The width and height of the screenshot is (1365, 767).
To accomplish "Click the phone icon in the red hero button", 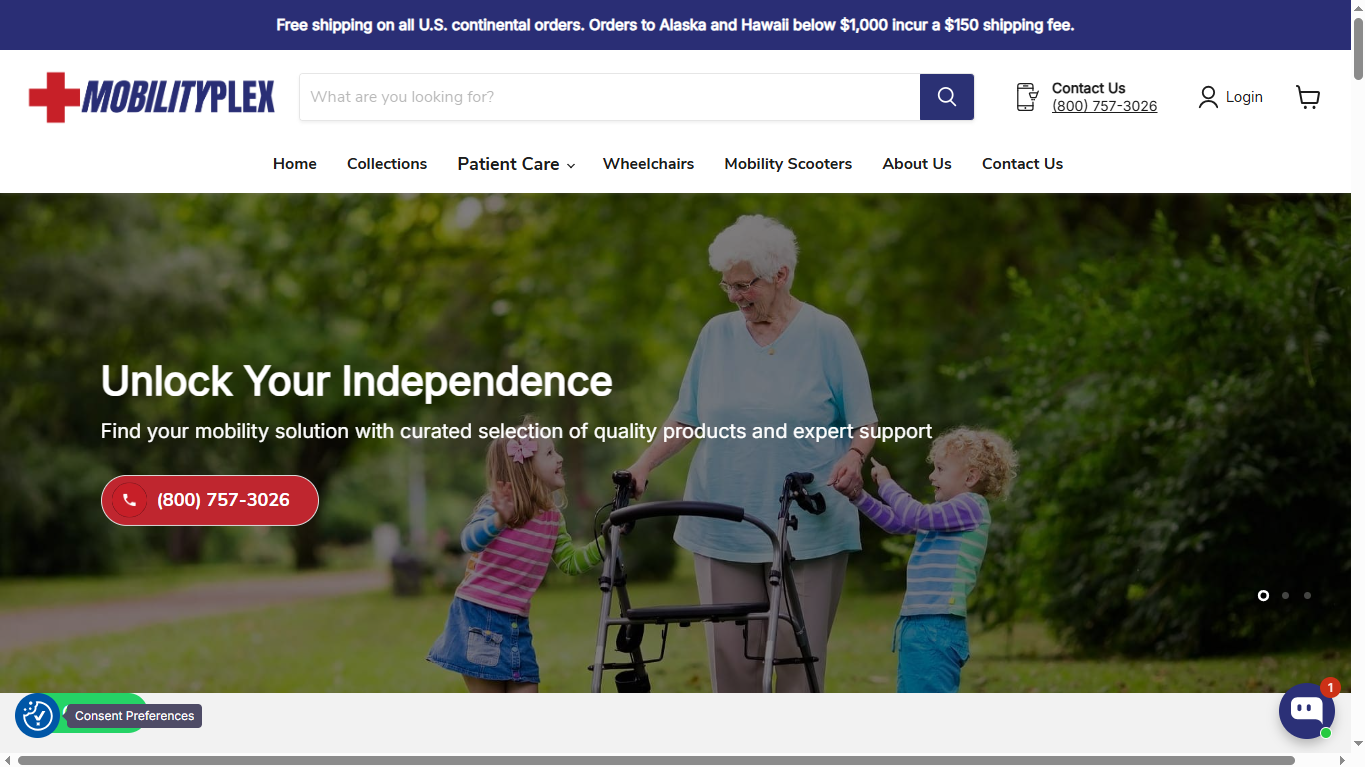I will click(x=129, y=500).
